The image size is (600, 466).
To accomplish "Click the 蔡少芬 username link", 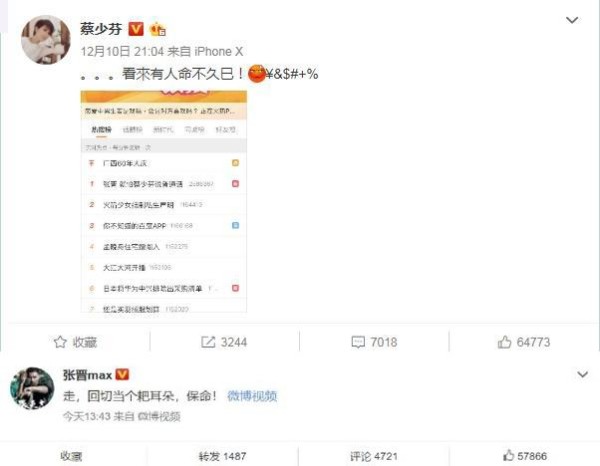I will pos(101,29).
